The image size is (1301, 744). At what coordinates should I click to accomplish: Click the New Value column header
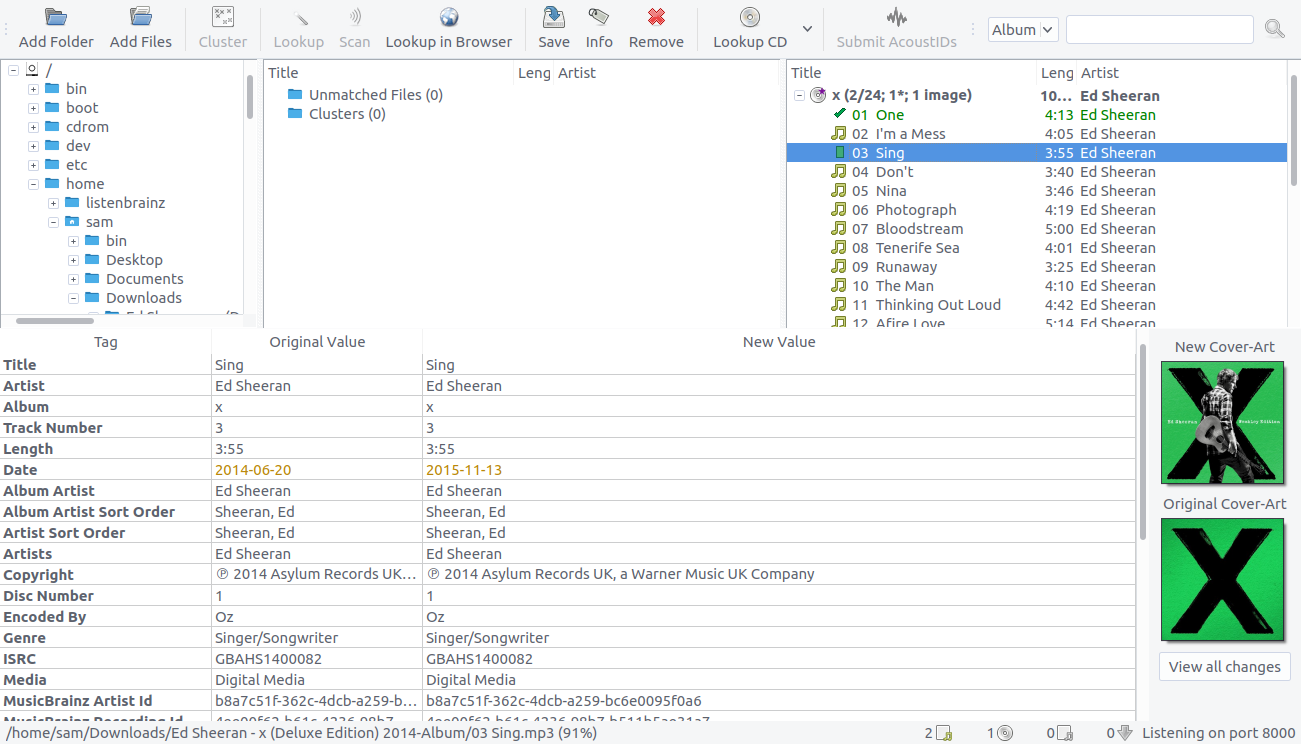778,342
